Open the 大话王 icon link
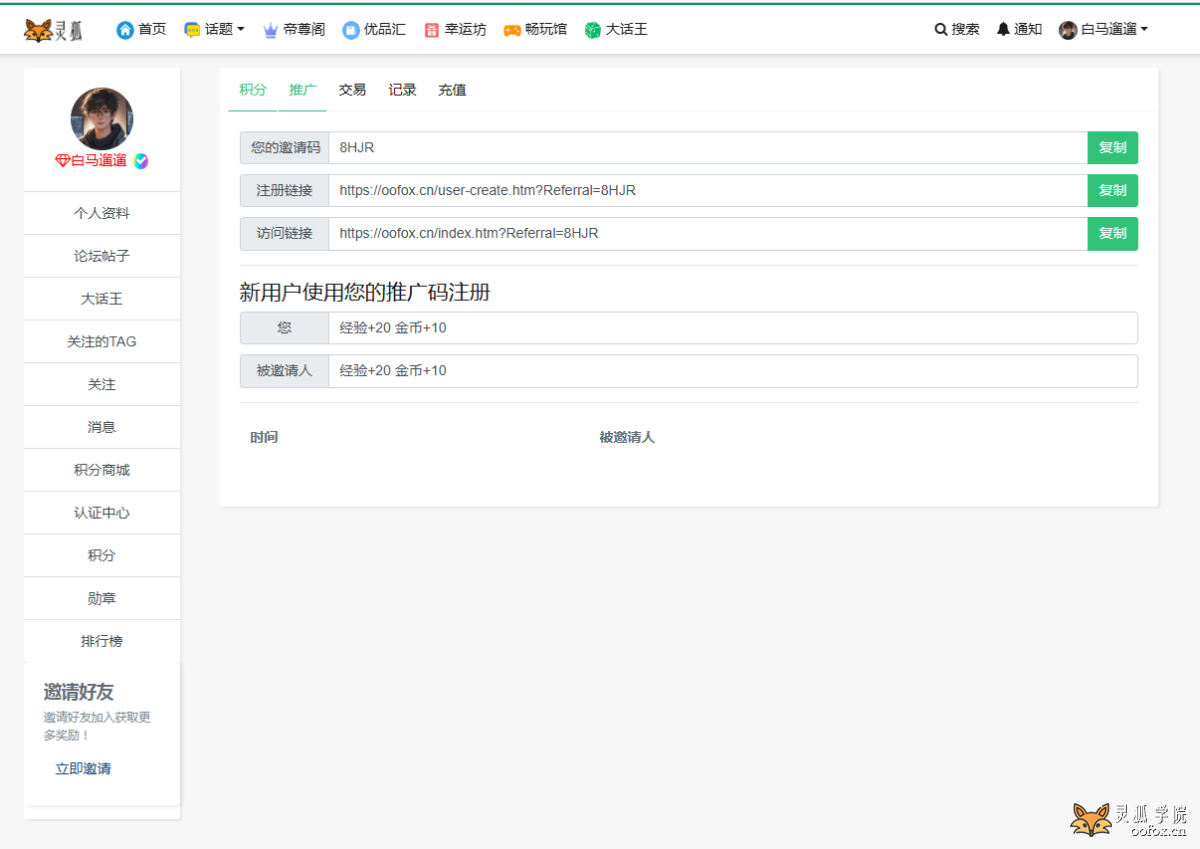This screenshot has height=849, width=1200. [593, 30]
